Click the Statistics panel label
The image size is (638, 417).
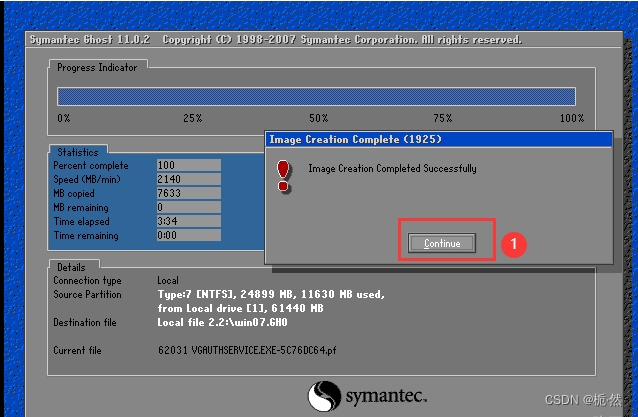pos(78,152)
